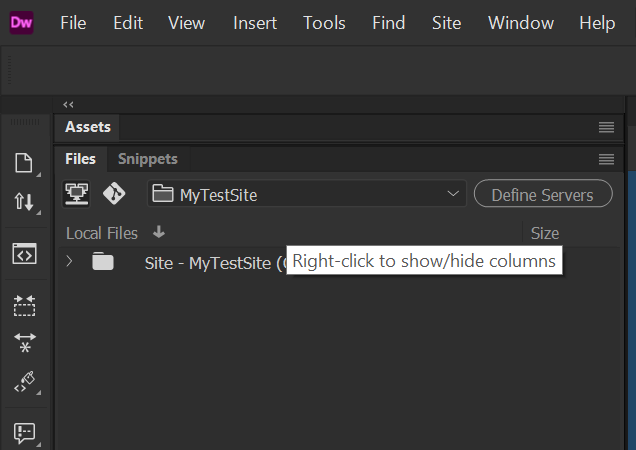This screenshot has width=636, height=450.
Task: Switch to the Snippets tab
Action: point(147,159)
